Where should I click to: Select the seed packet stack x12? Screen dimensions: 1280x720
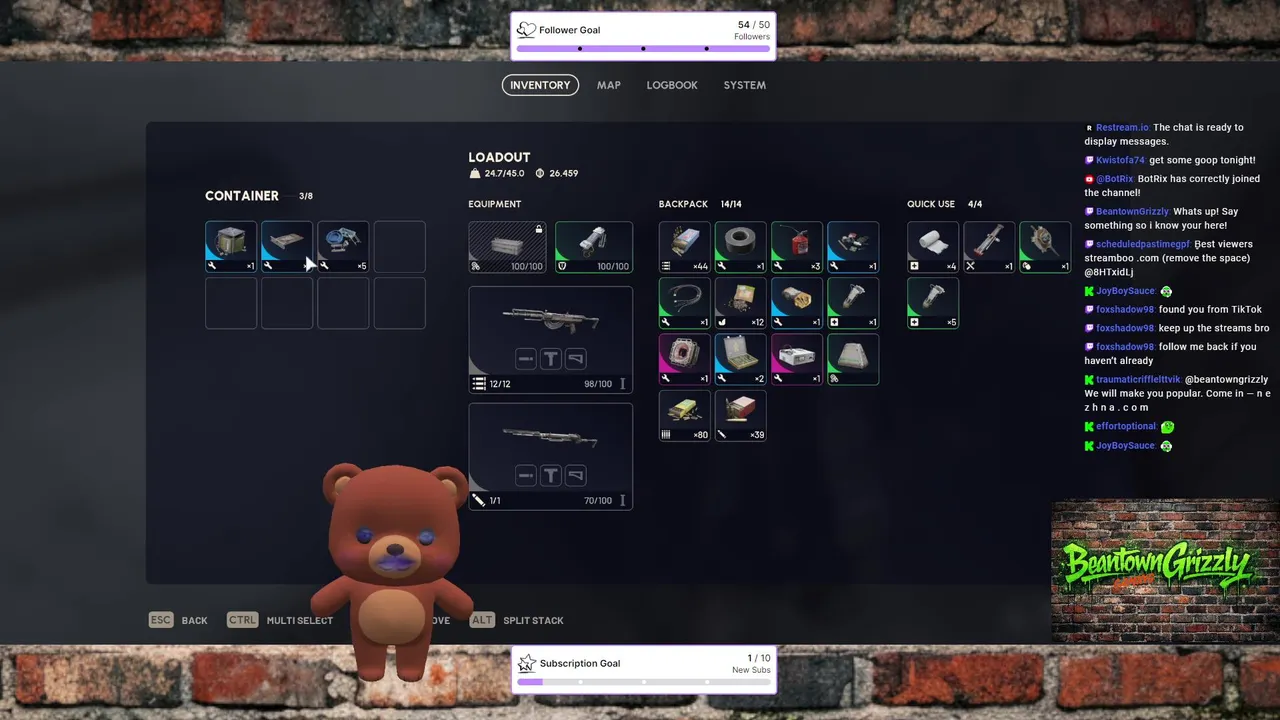pos(741,303)
